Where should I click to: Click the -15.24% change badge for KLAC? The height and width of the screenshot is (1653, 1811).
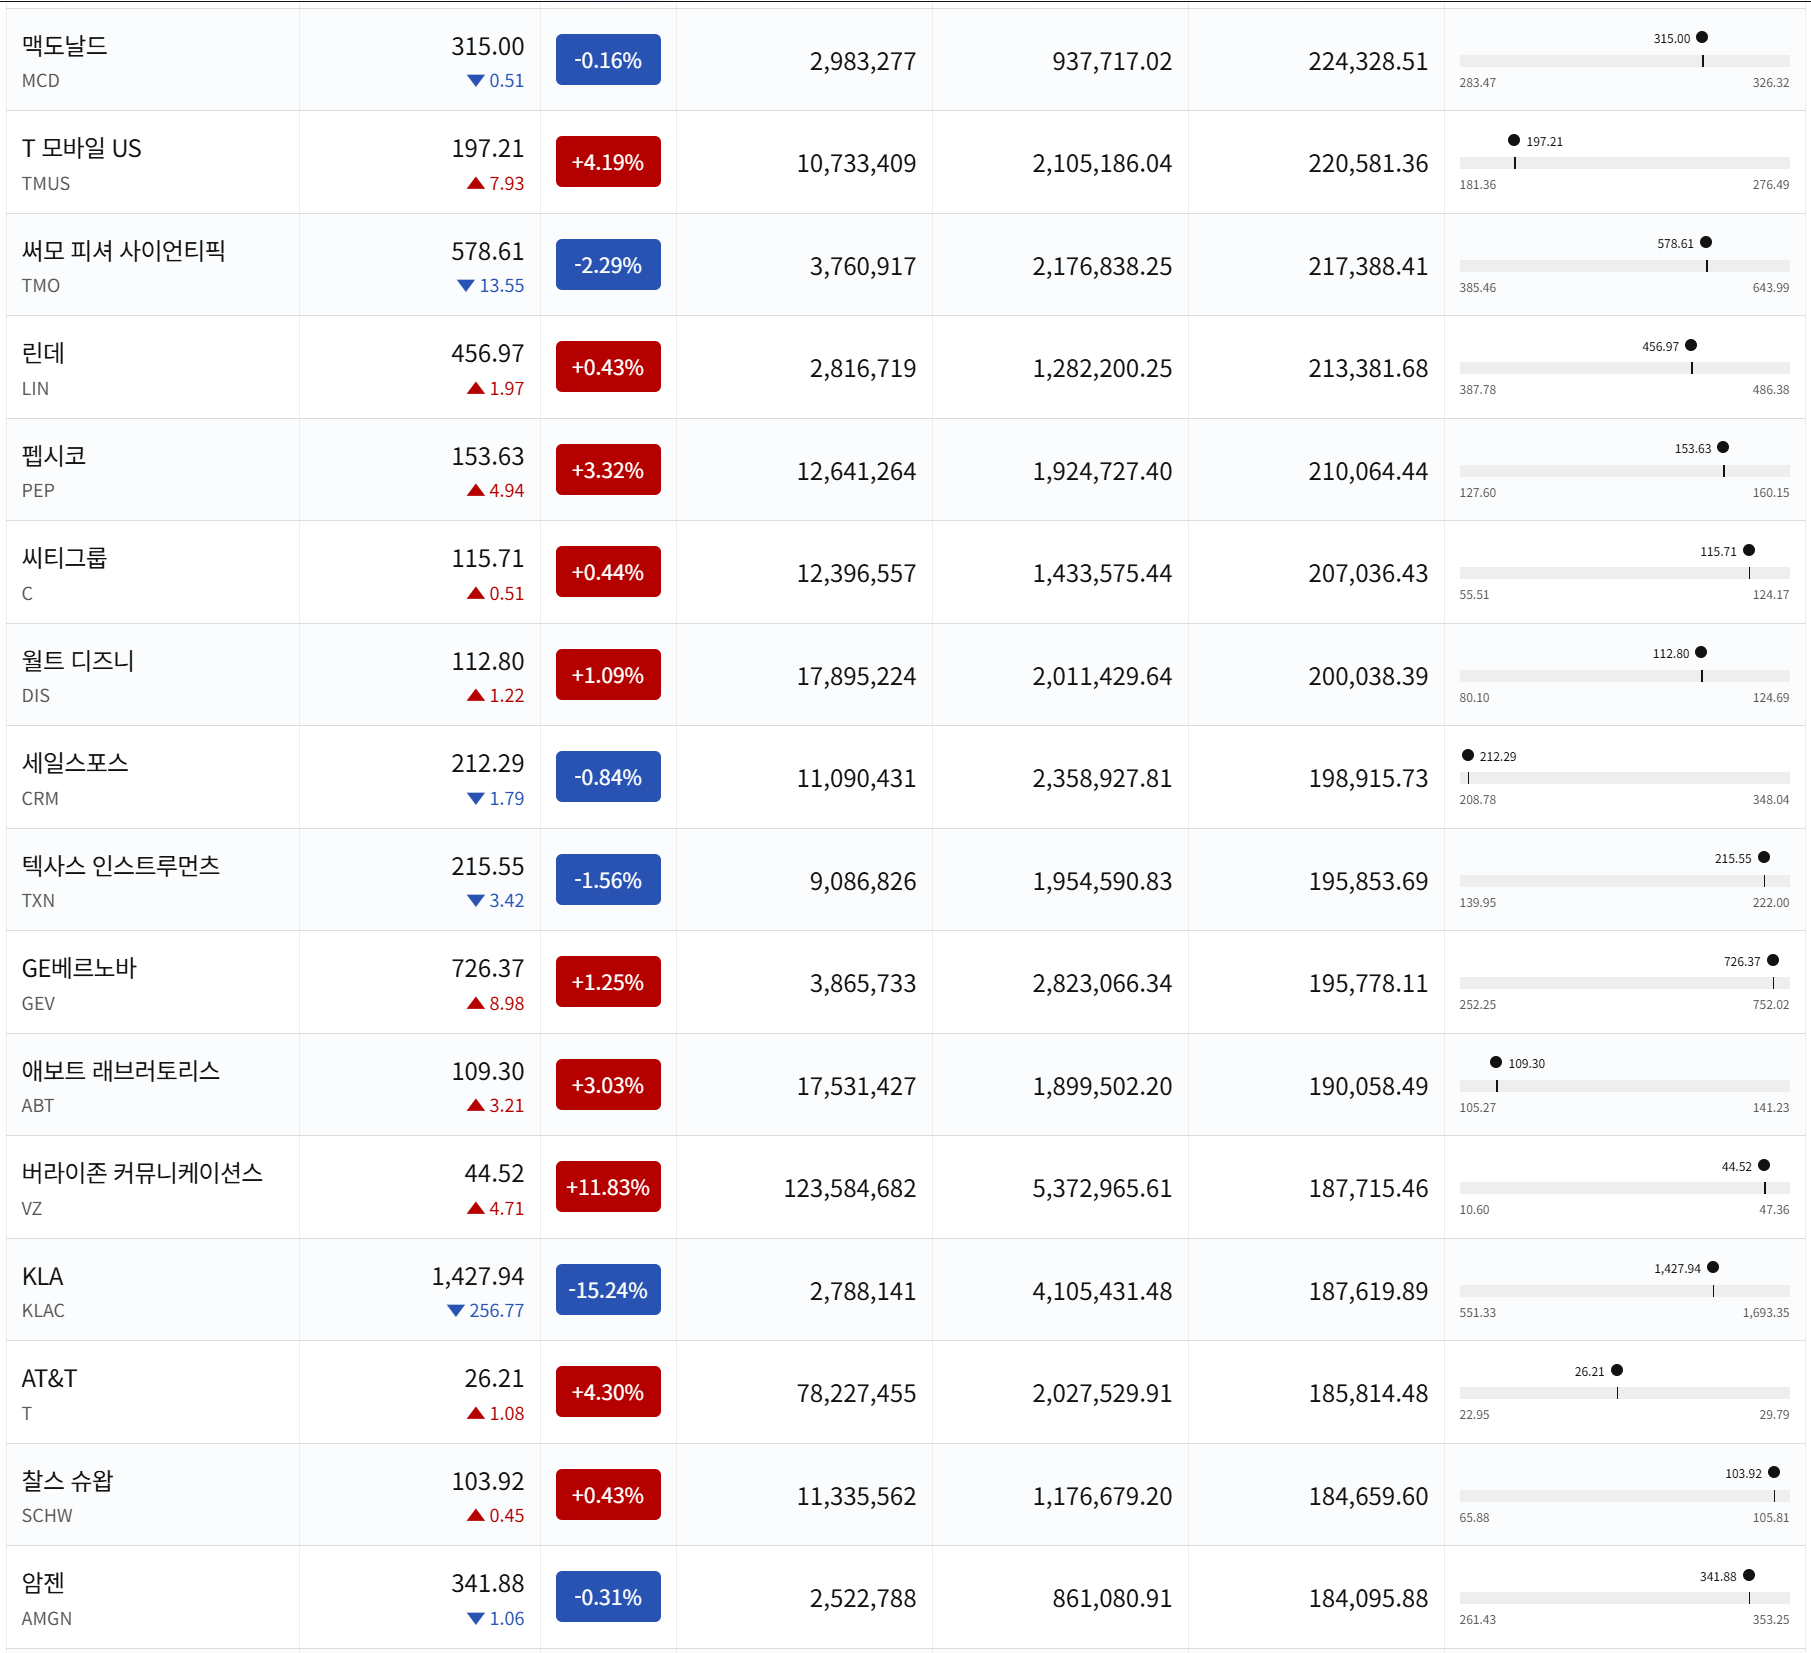(608, 1290)
